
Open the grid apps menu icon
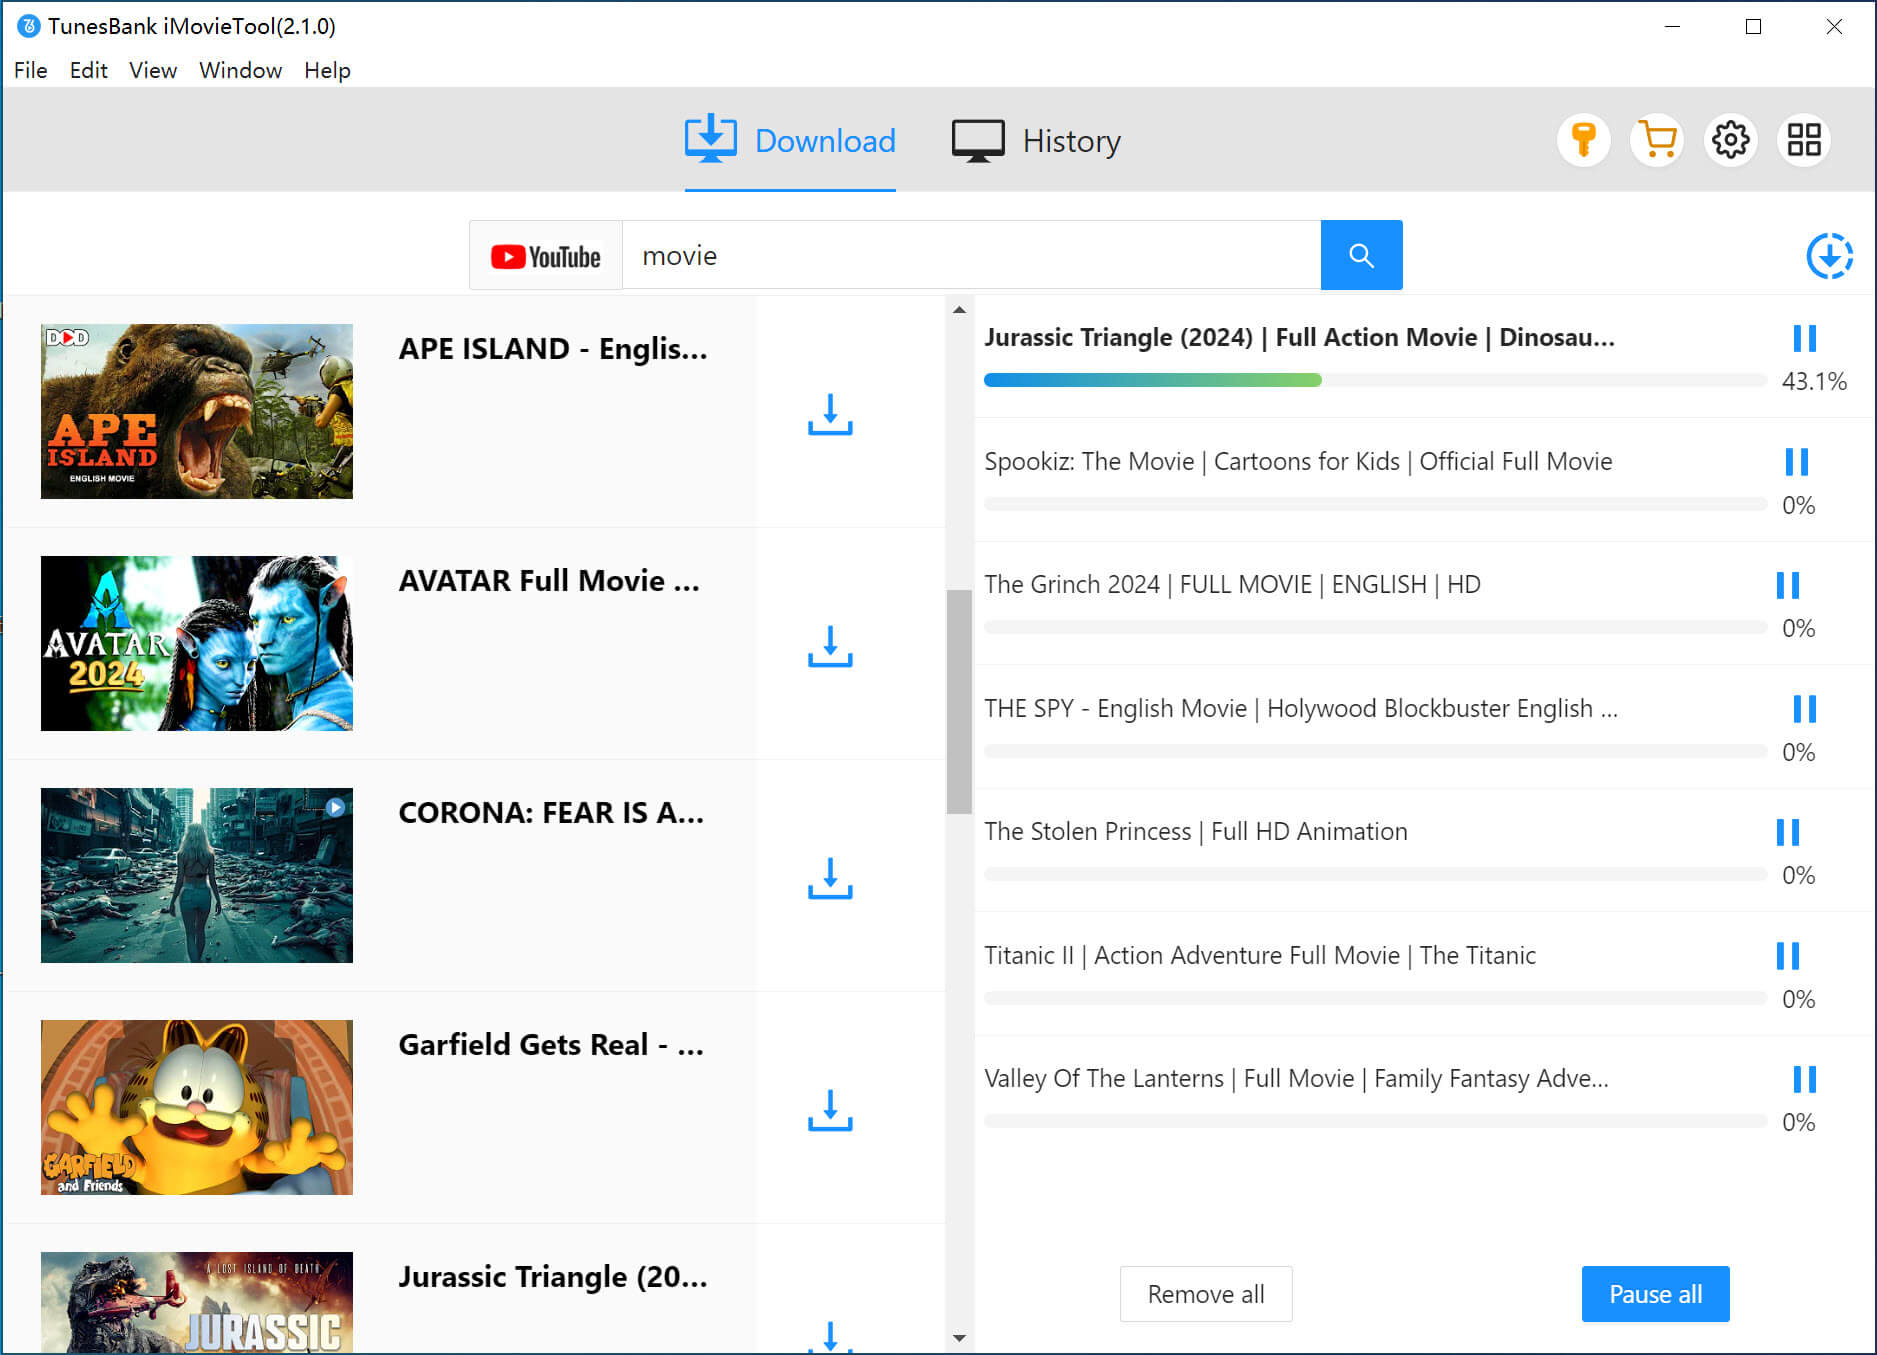pyautogui.click(x=1804, y=141)
